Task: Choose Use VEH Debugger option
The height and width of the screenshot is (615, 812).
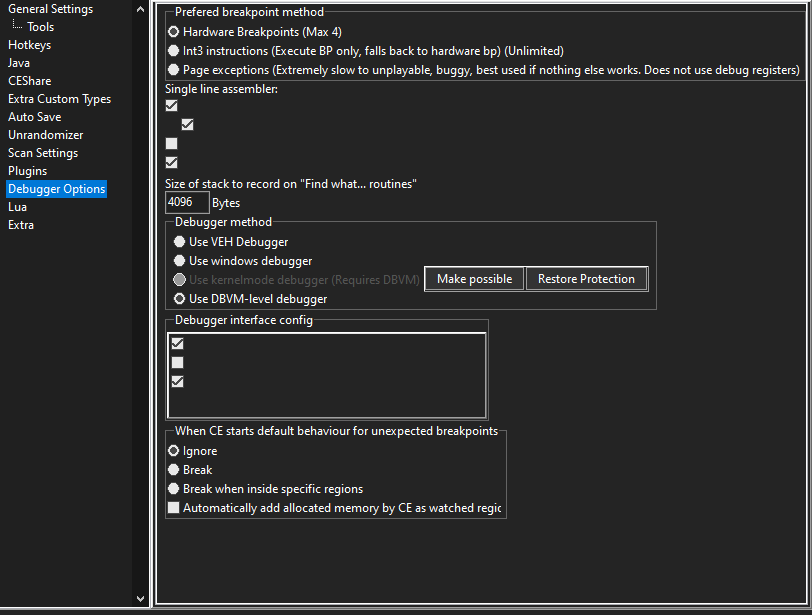Action: tap(180, 242)
